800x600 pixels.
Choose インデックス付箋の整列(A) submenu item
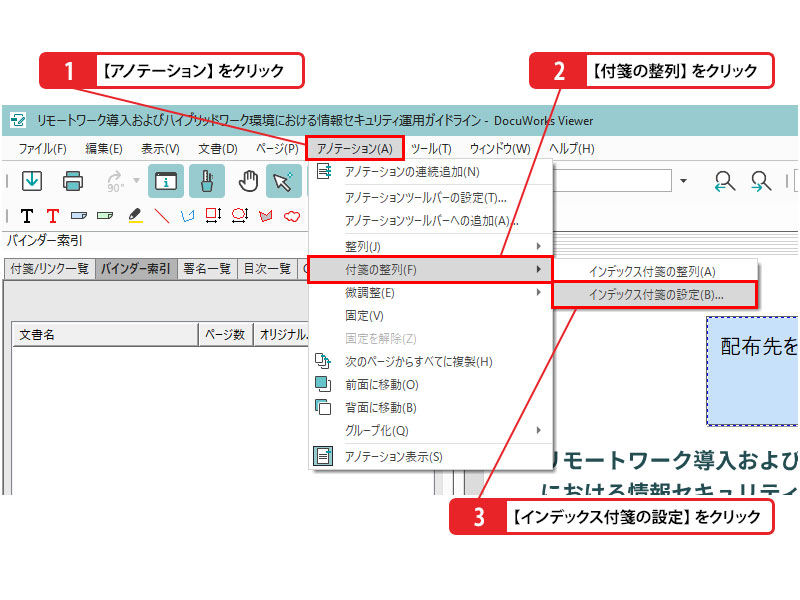coord(655,271)
